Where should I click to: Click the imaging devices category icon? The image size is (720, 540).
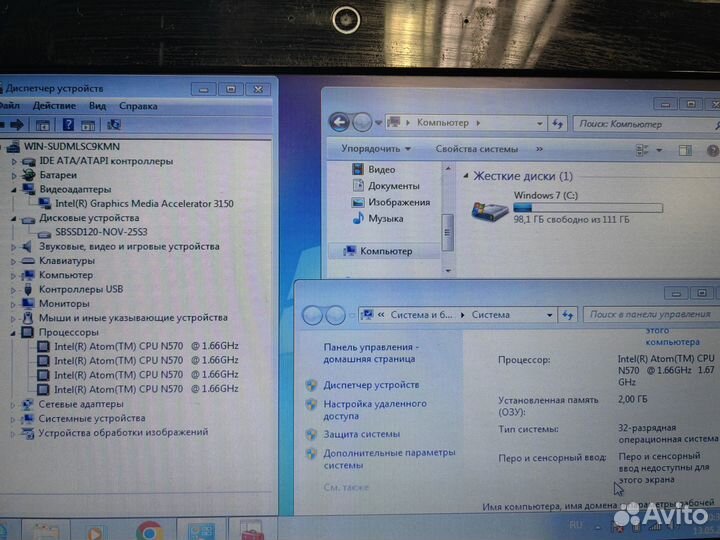[x=28, y=433]
